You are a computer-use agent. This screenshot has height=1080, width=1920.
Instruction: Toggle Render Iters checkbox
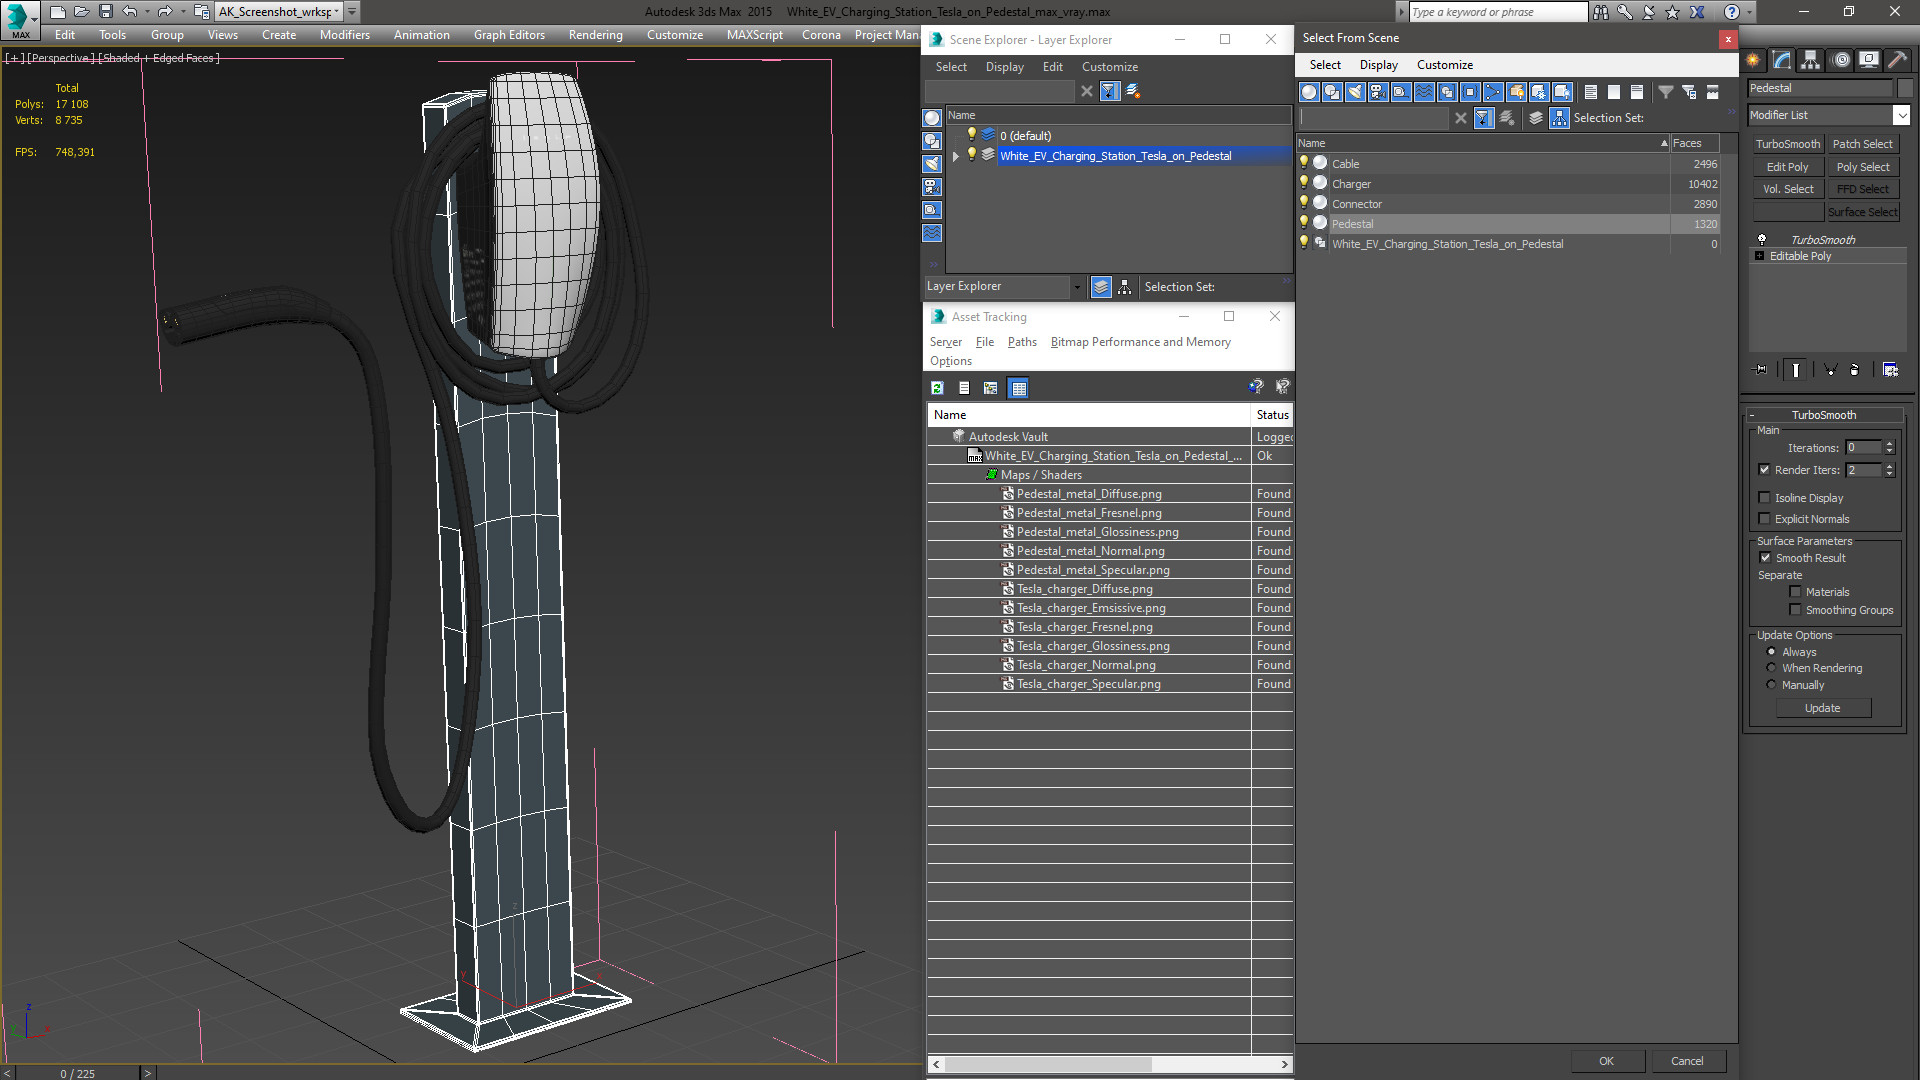pyautogui.click(x=1765, y=470)
